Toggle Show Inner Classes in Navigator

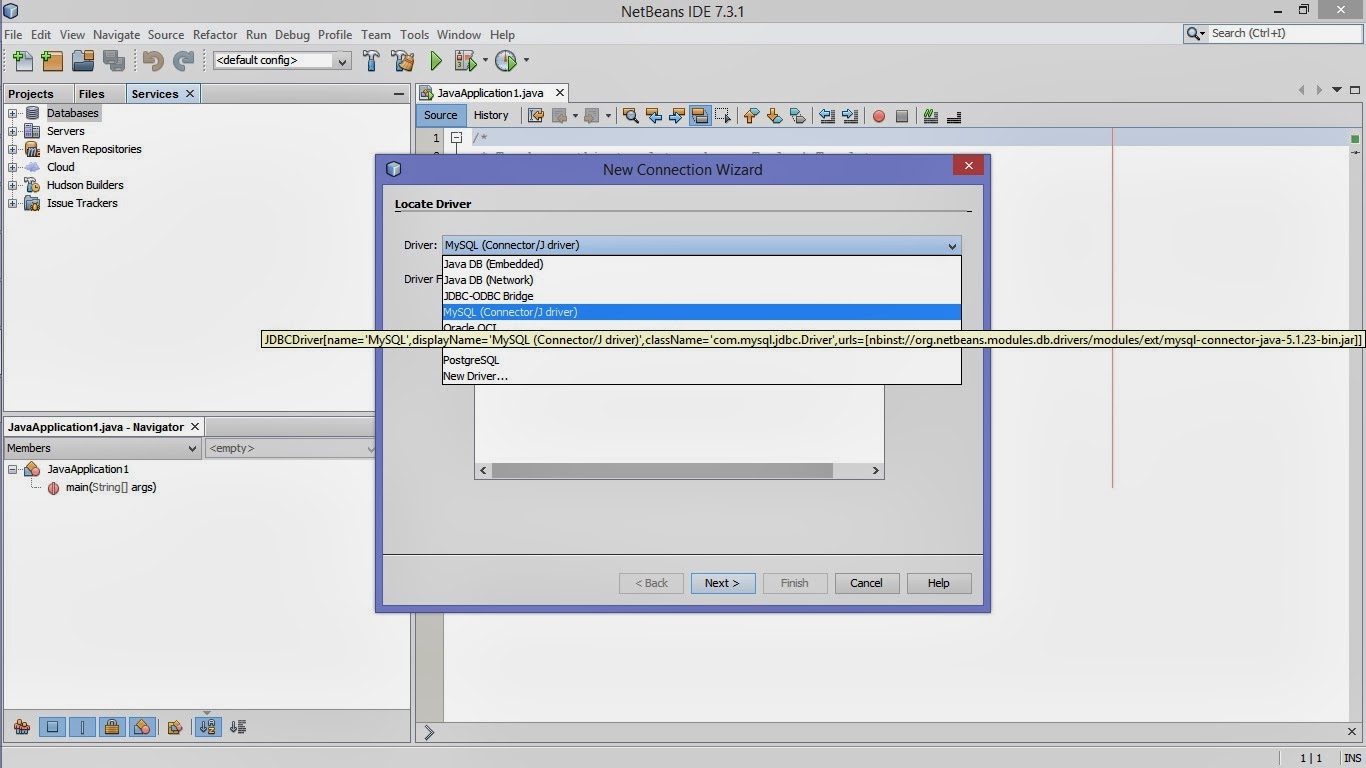142,727
